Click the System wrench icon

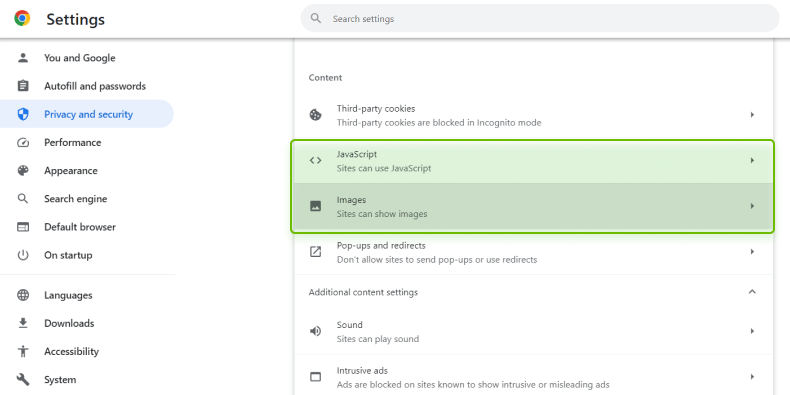[23, 379]
